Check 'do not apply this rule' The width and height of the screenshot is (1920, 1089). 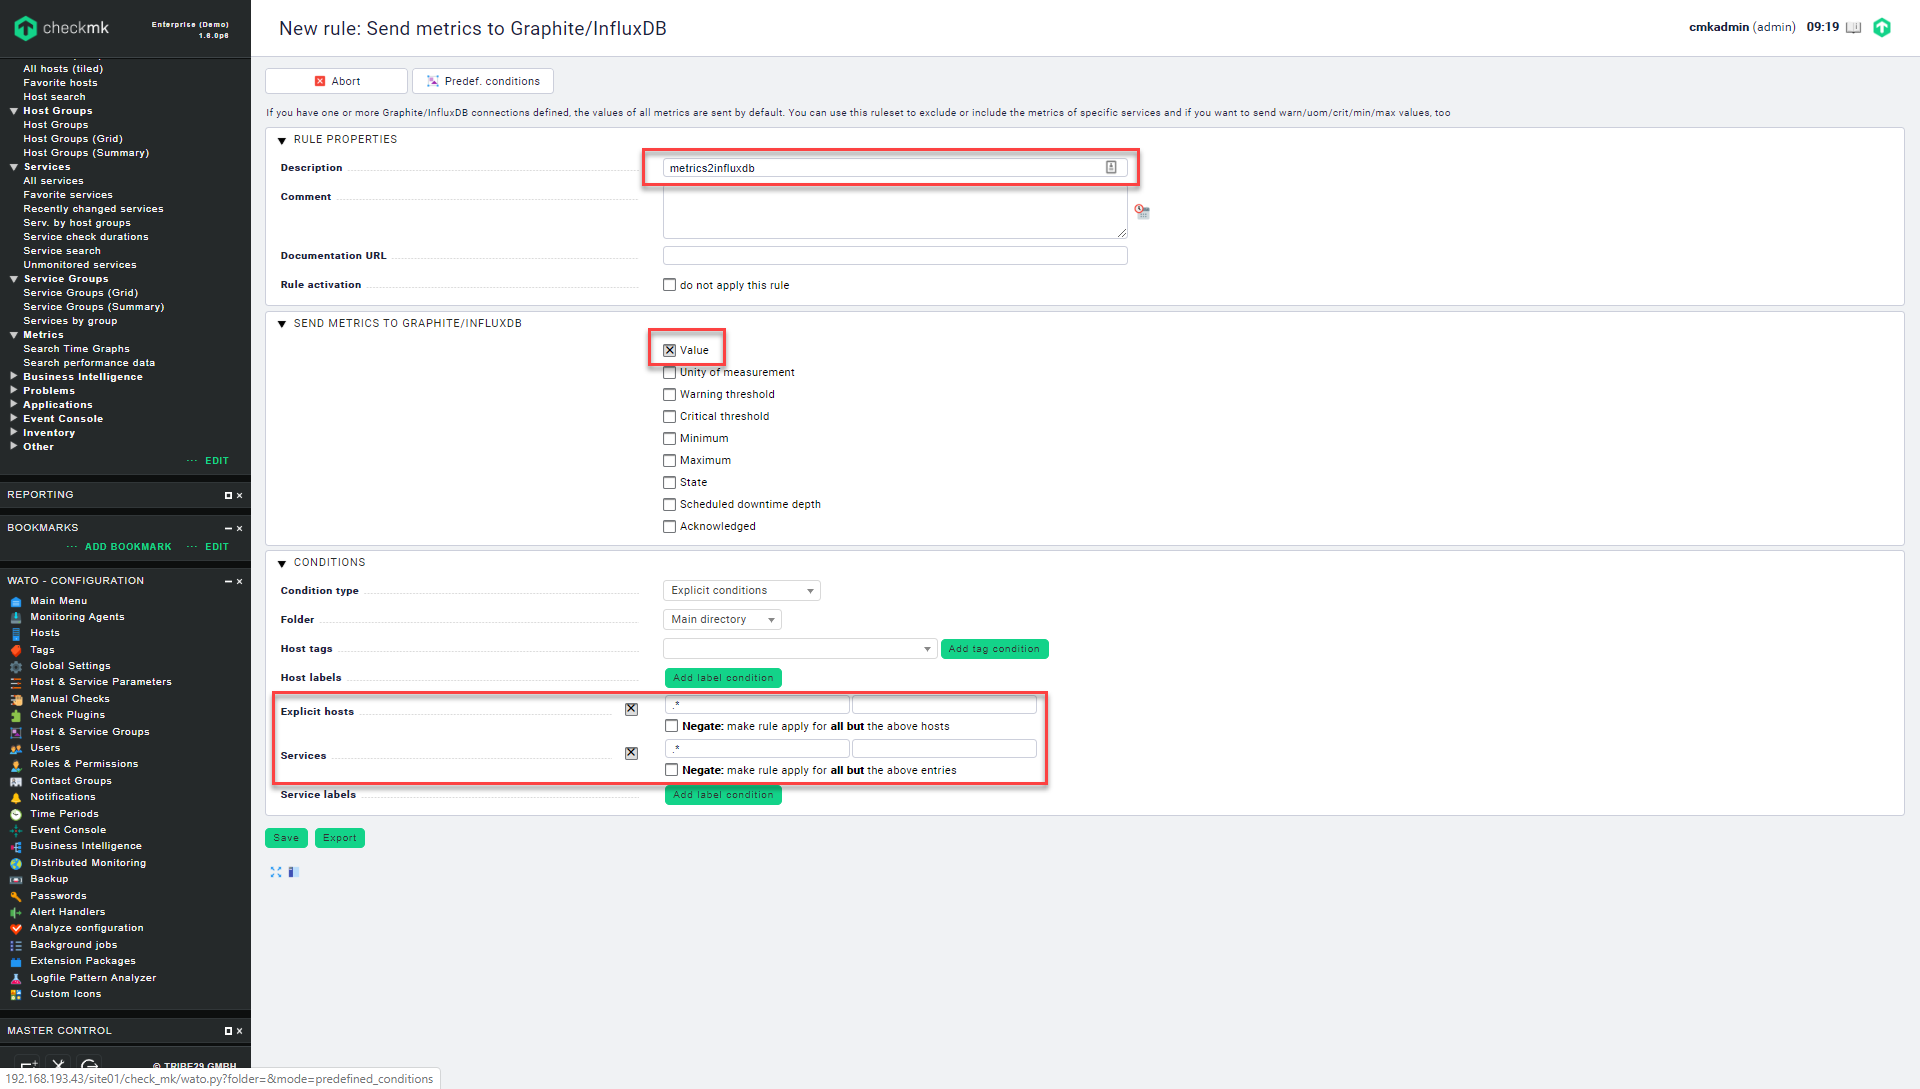pyautogui.click(x=669, y=285)
